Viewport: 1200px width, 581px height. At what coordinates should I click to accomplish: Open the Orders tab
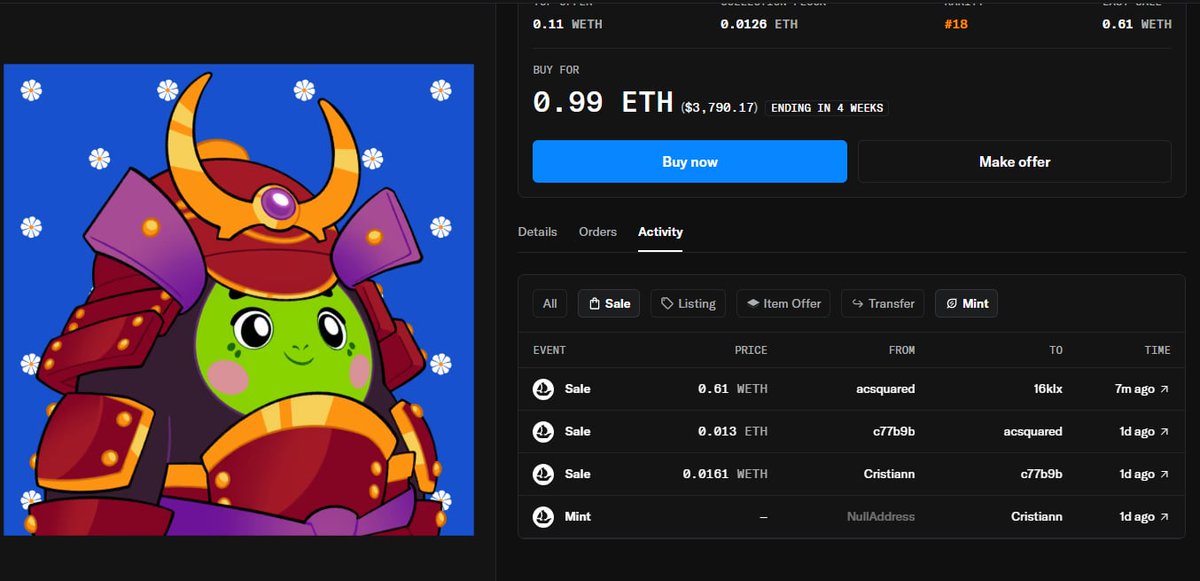coord(597,231)
